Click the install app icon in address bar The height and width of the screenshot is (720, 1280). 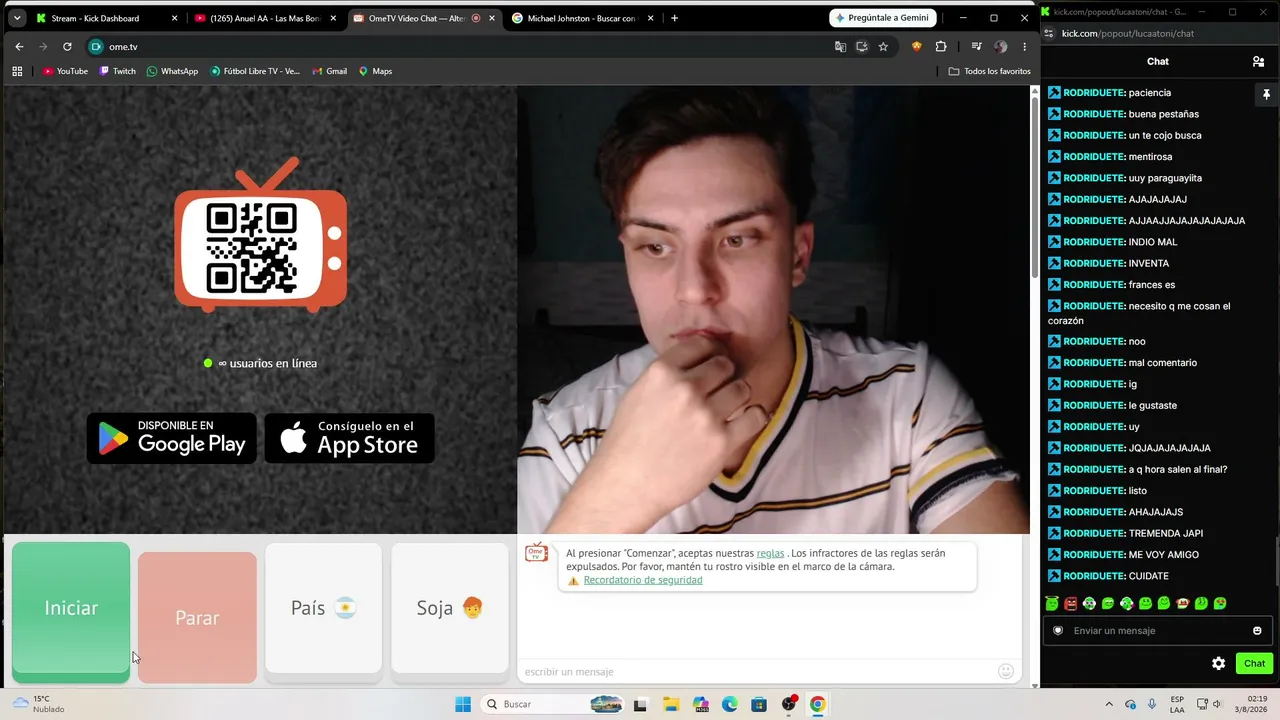(x=862, y=46)
